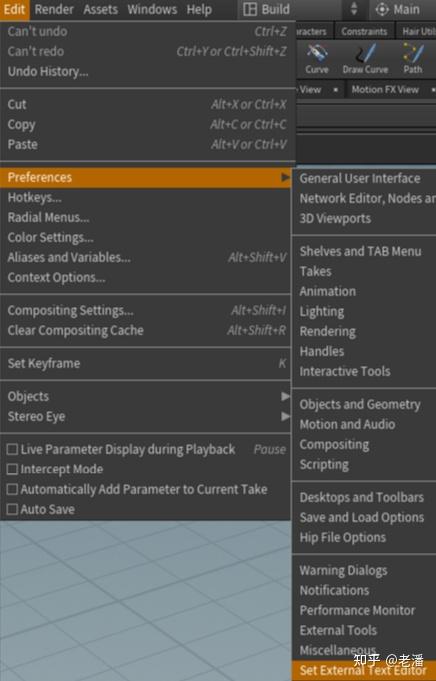Screen dimensions: 436x681
Task: Close the View pane tab
Action: pyautogui.click(x=335, y=90)
